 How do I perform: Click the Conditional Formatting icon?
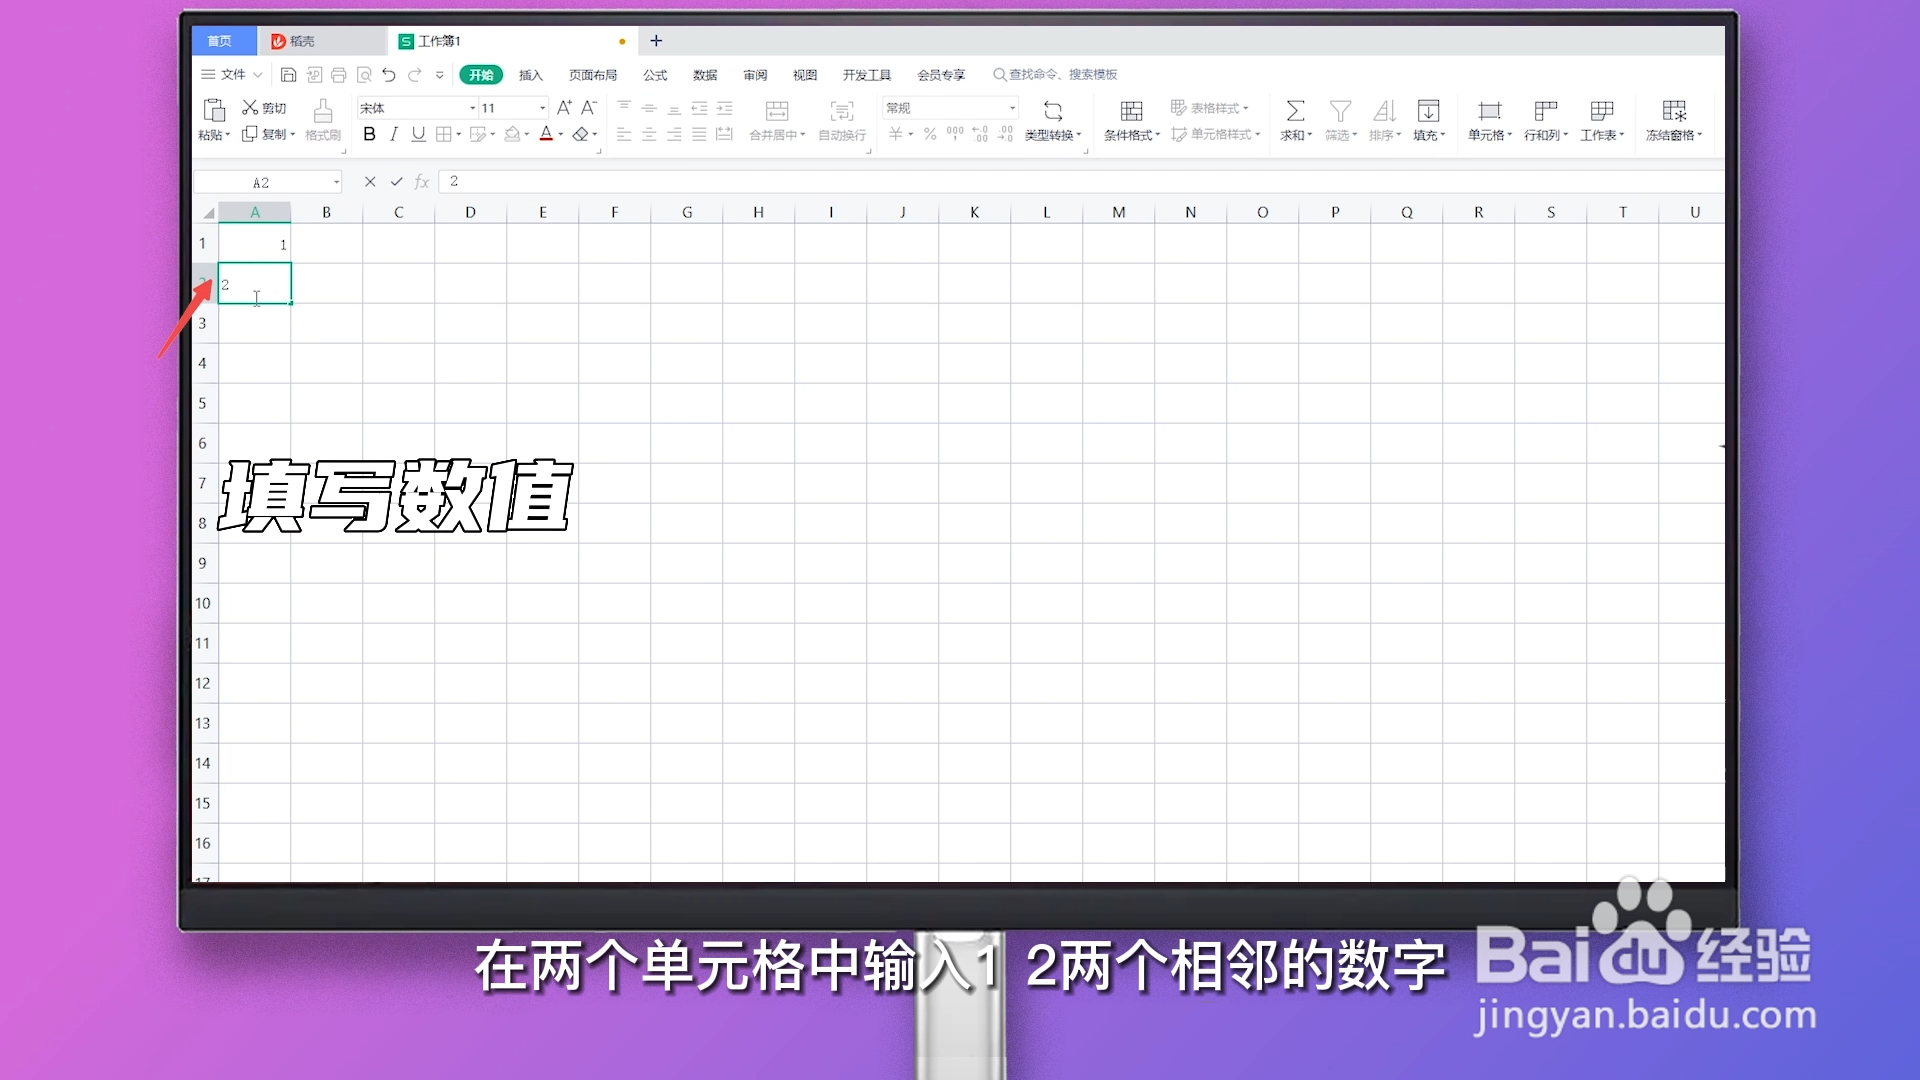tap(1131, 111)
